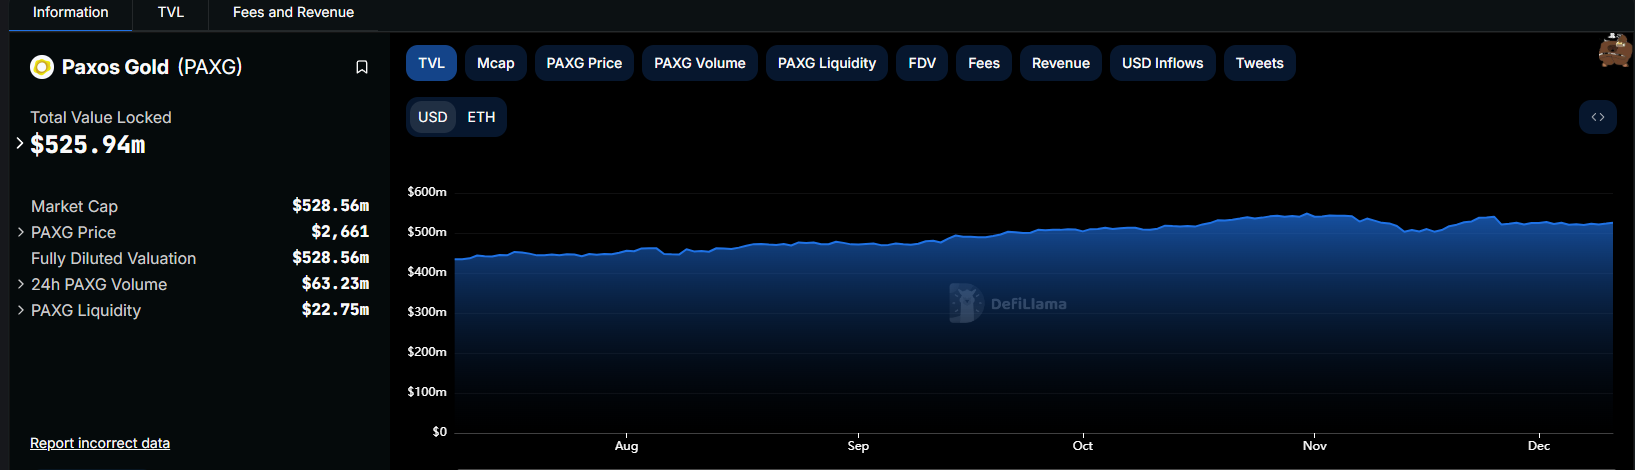The height and width of the screenshot is (470, 1635).
Task: Click the $300m y-axis label
Action: [x=427, y=312]
